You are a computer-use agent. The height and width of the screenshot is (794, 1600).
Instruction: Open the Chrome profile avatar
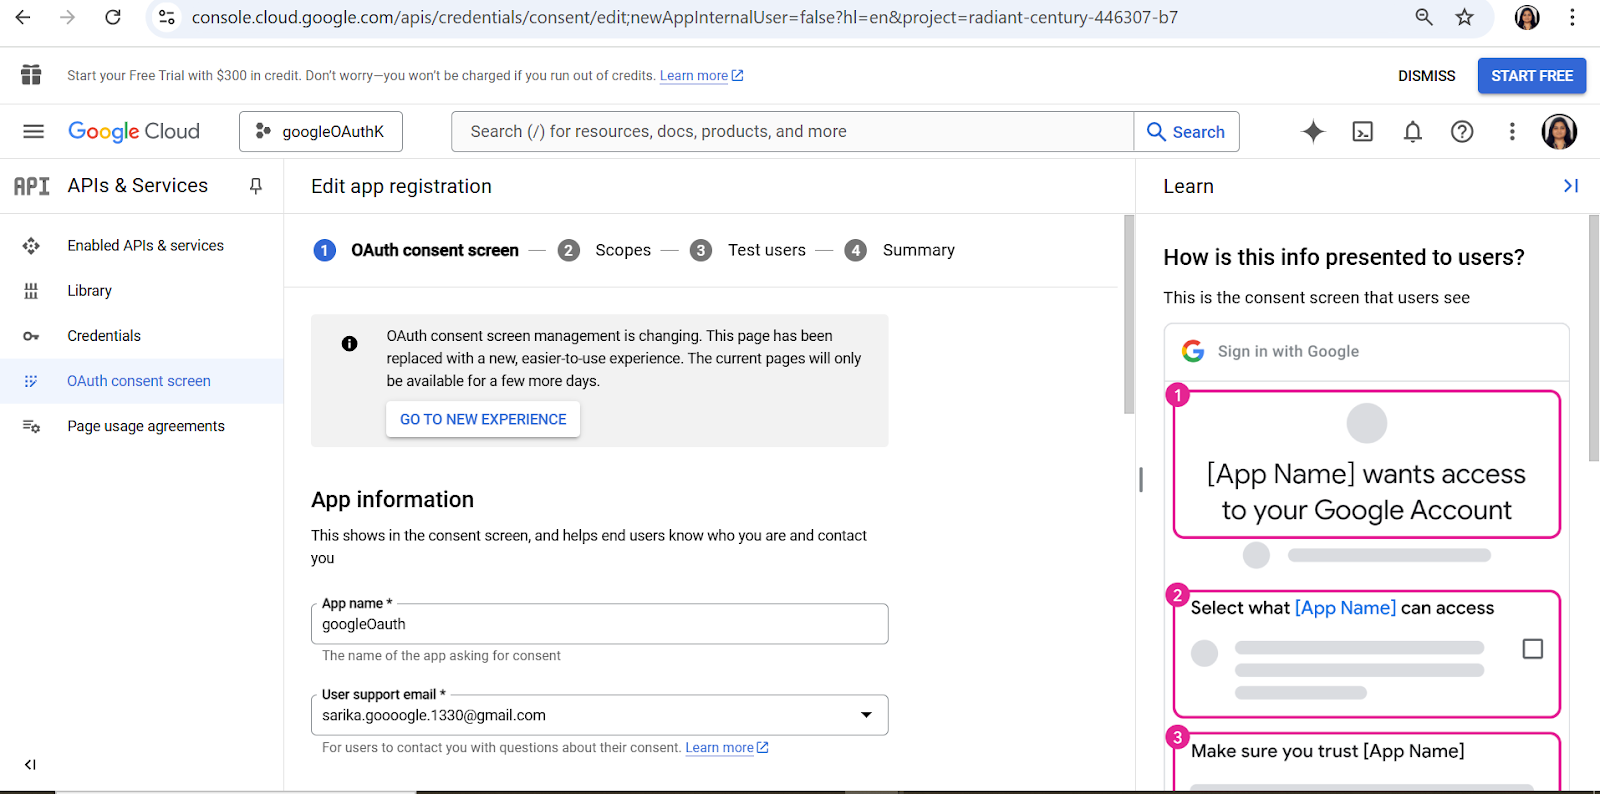(x=1527, y=17)
